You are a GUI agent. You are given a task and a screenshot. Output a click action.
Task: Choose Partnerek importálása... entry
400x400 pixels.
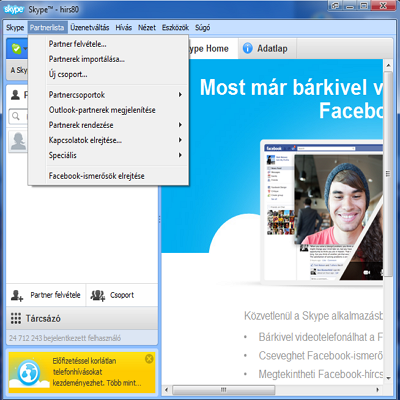coord(109,59)
